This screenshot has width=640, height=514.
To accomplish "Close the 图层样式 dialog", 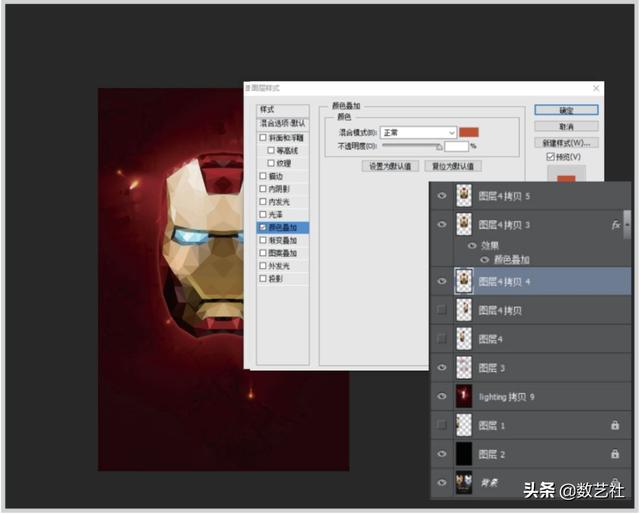I will coord(596,88).
